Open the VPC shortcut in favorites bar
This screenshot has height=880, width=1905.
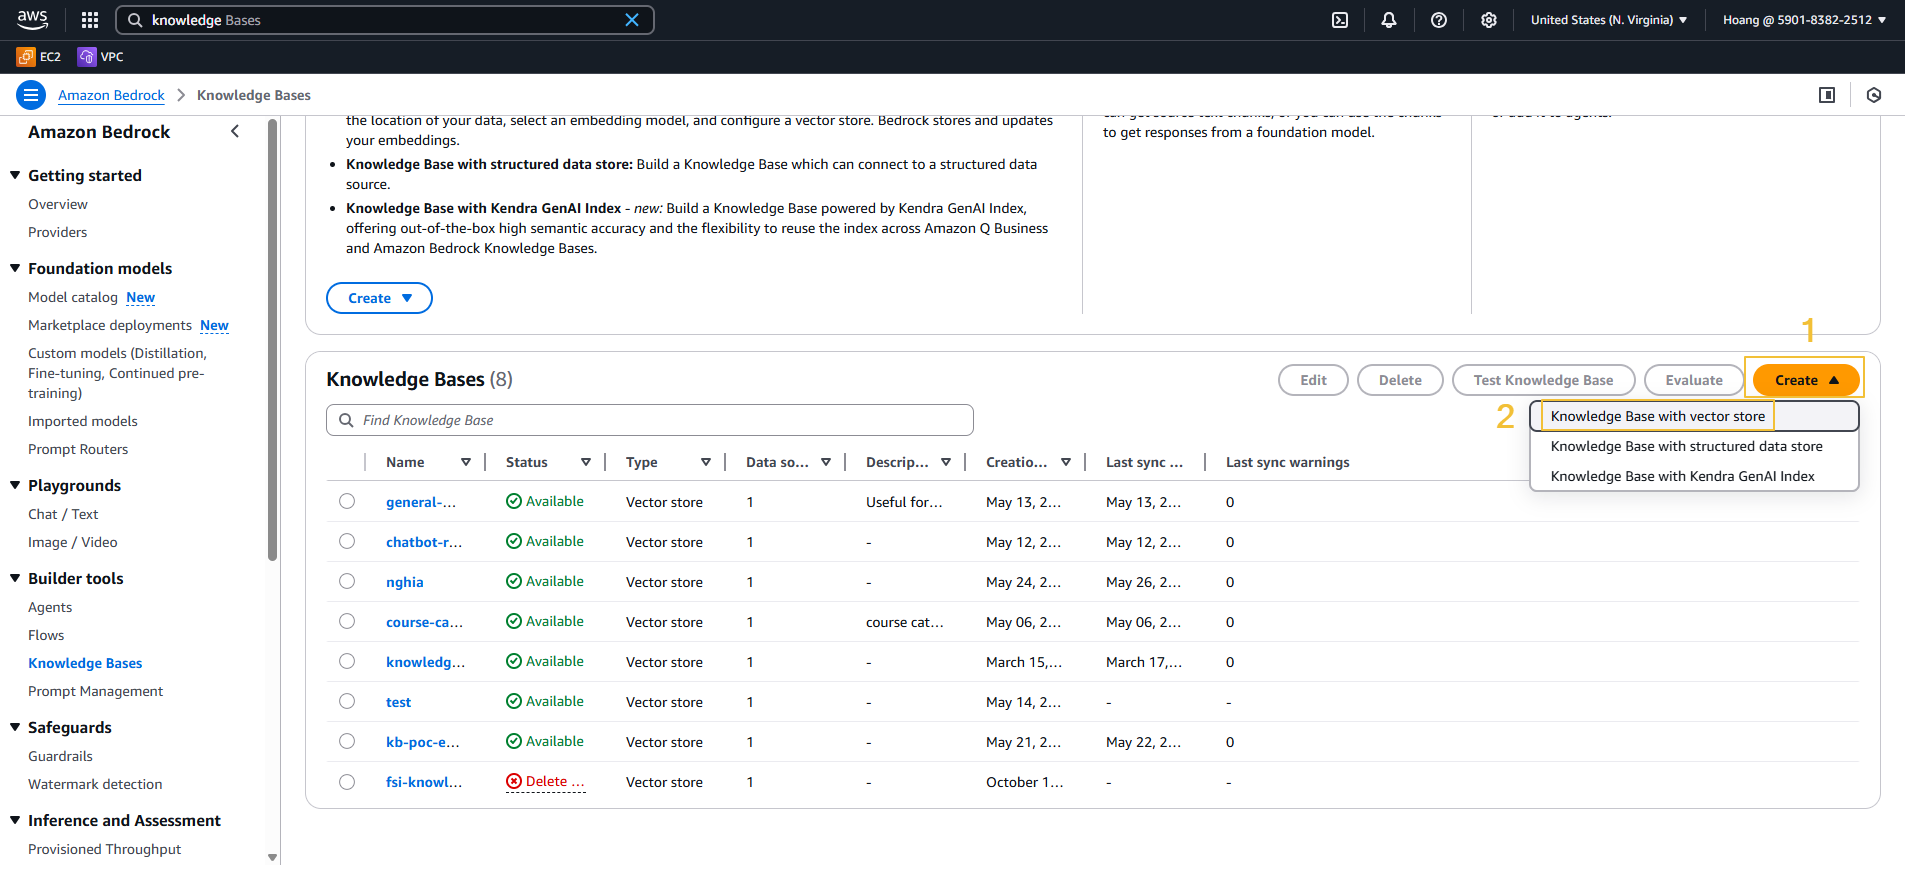(x=101, y=57)
